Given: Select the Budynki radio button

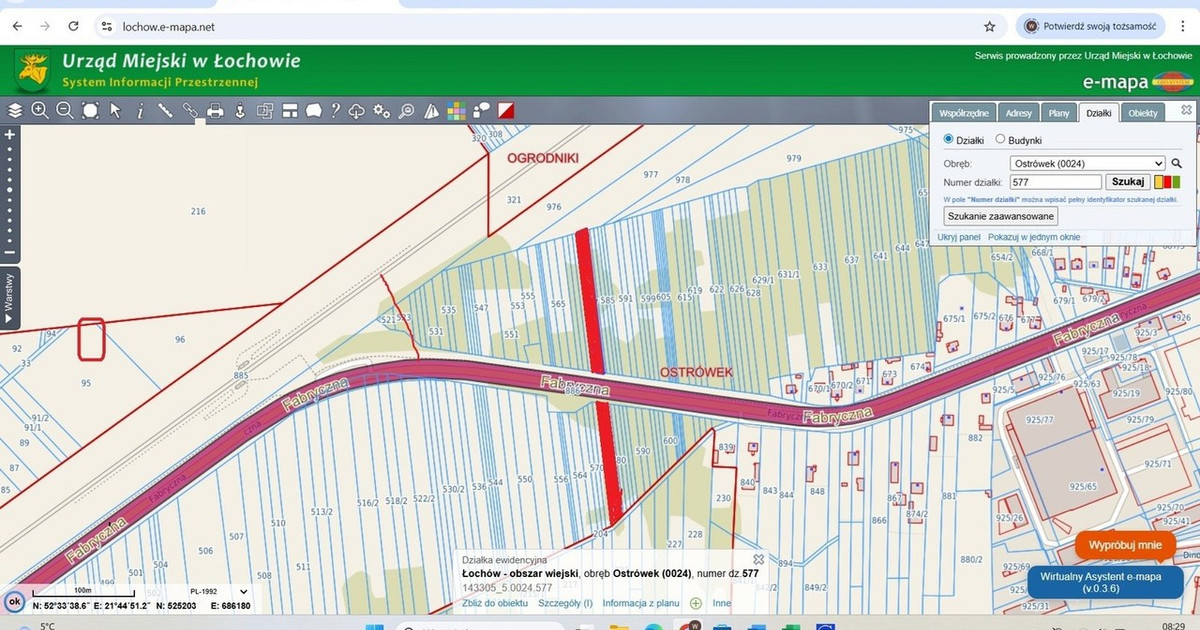Looking at the screenshot, I should [1000, 140].
